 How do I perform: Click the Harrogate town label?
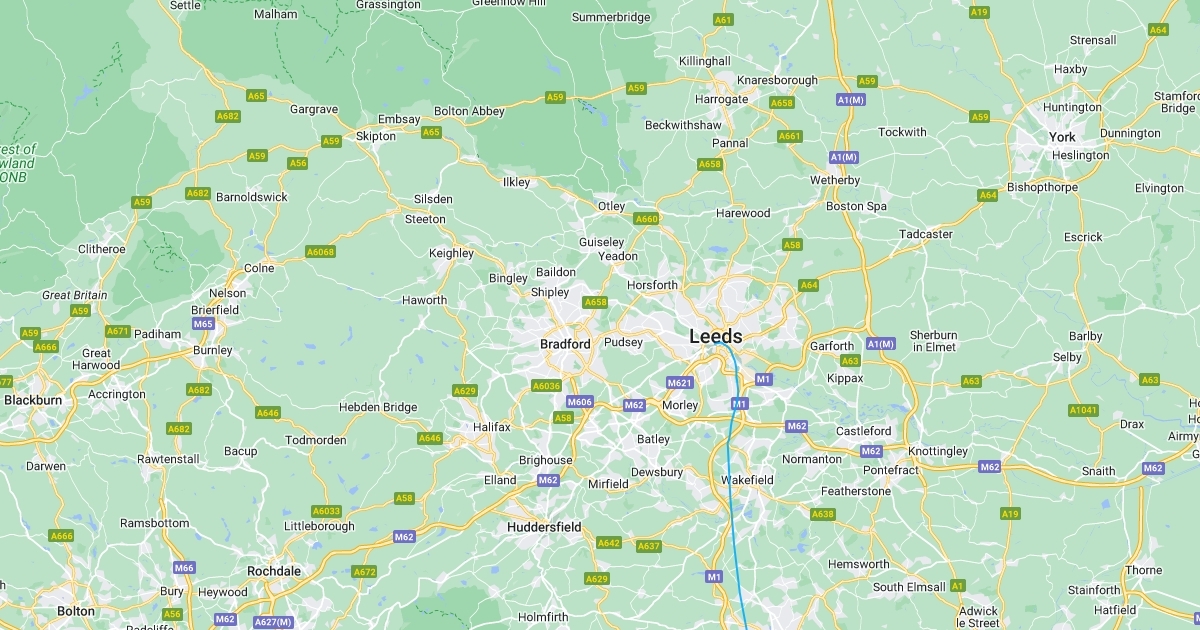pyautogui.click(x=722, y=100)
